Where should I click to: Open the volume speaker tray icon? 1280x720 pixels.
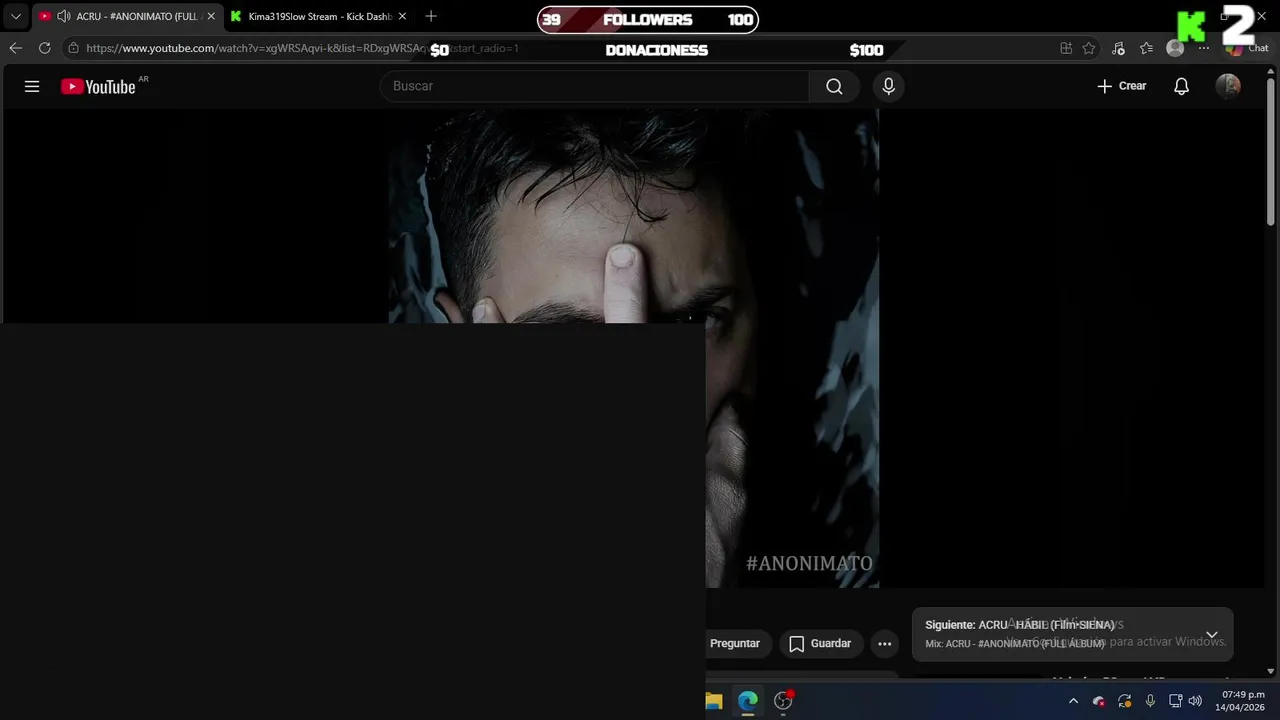[x=1195, y=701]
